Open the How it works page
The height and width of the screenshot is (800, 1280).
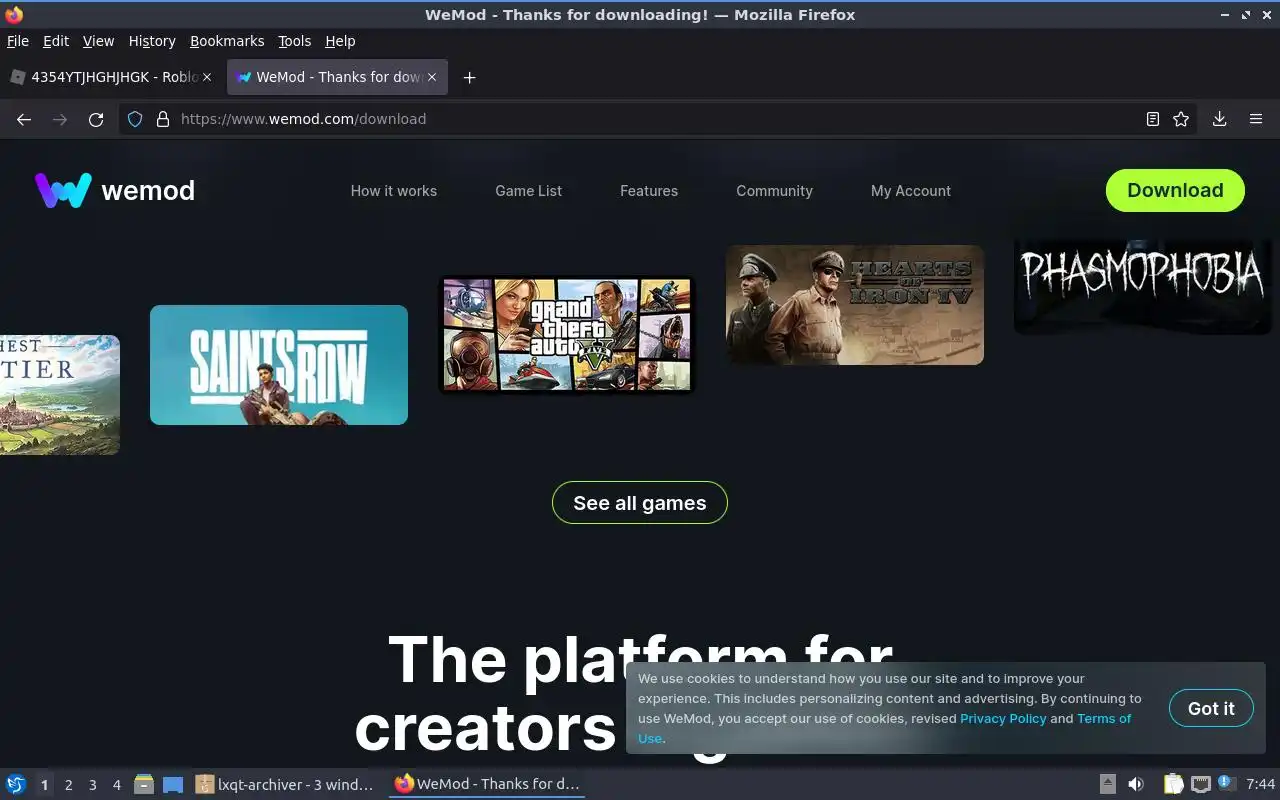pos(394,191)
